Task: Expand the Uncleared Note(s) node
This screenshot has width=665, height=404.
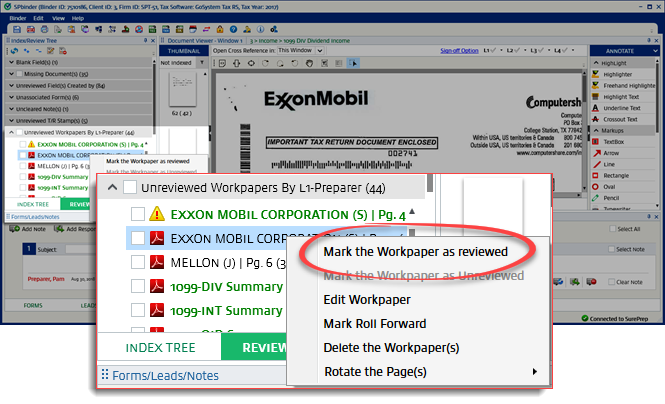Action: 11,109
